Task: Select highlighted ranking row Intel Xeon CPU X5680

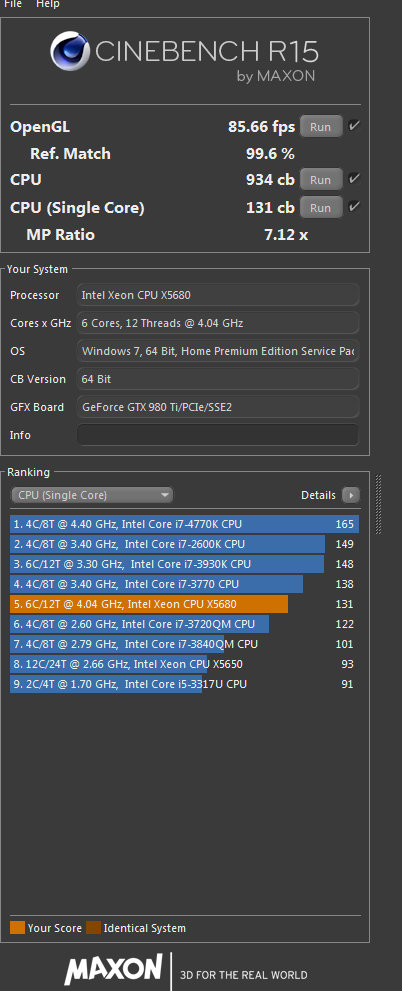Action: click(185, 604)
